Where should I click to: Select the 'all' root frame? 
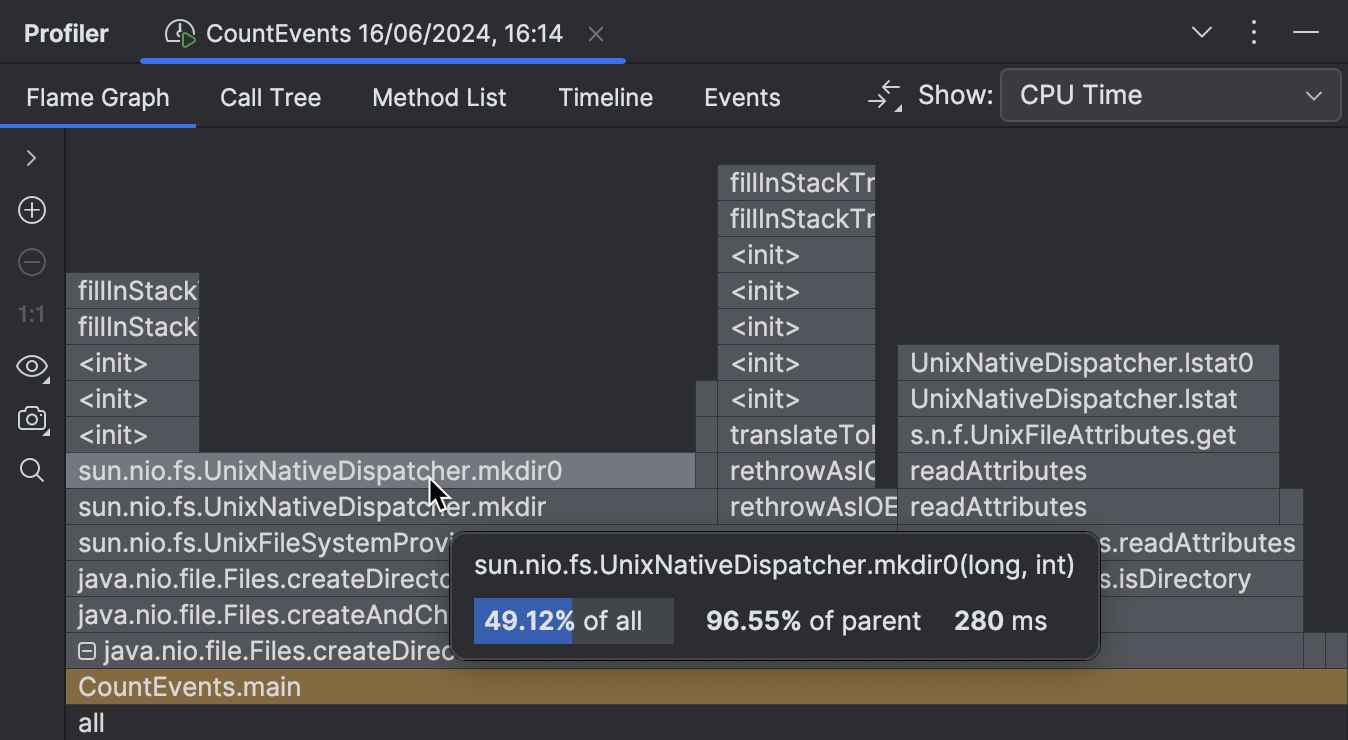[707, 723]
